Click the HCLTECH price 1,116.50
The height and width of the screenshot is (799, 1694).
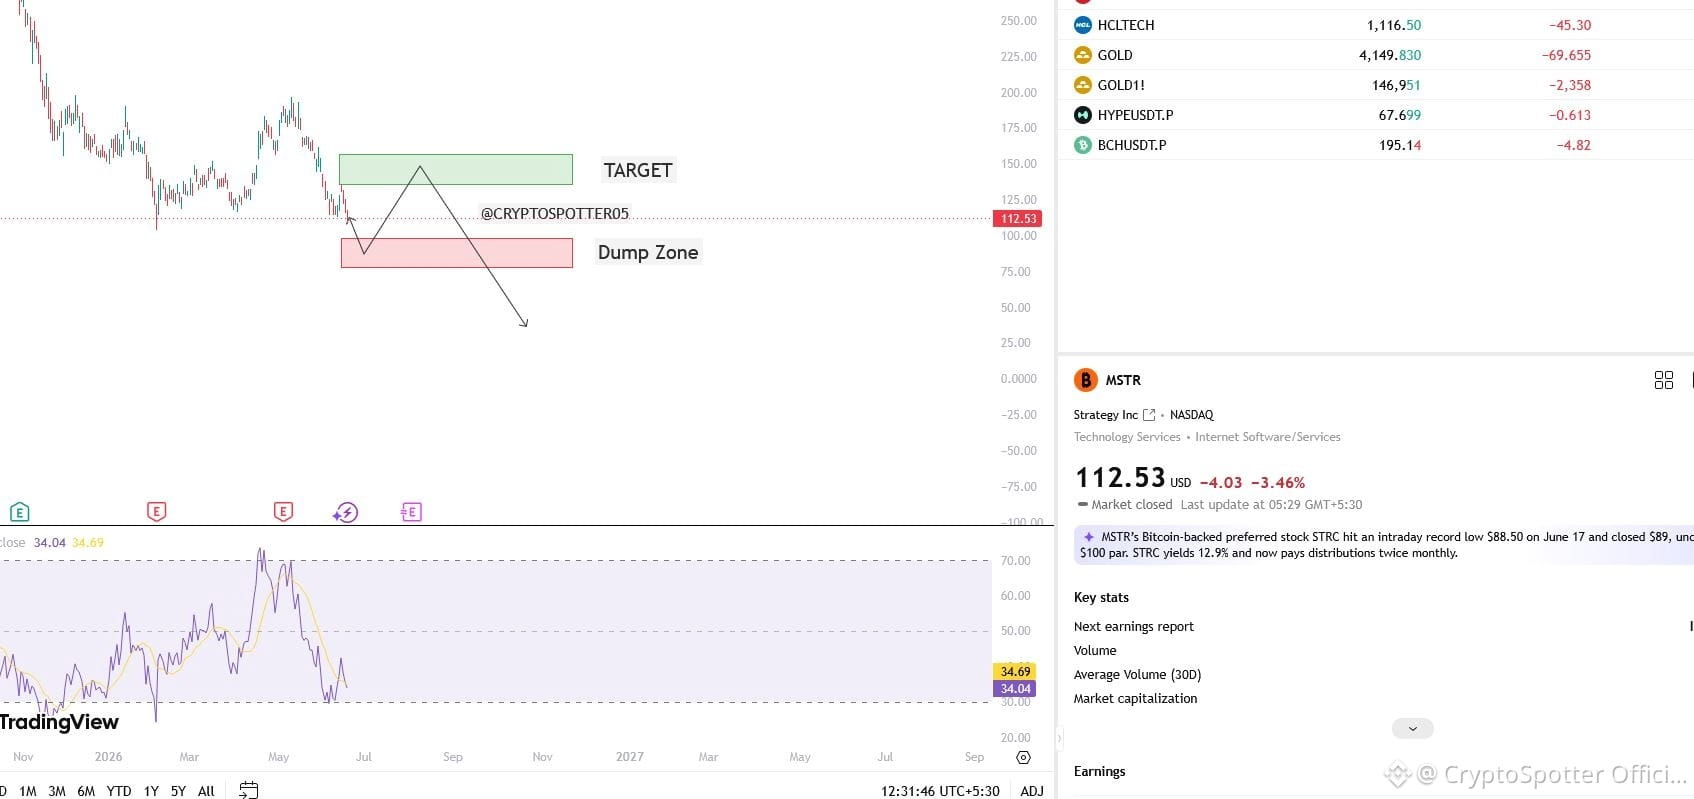click(x=1394, y=25)
